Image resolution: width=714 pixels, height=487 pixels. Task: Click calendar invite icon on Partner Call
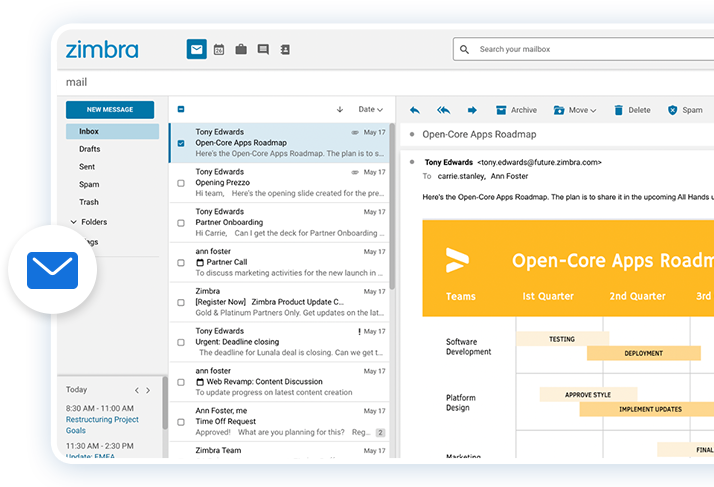click(200, 262)
